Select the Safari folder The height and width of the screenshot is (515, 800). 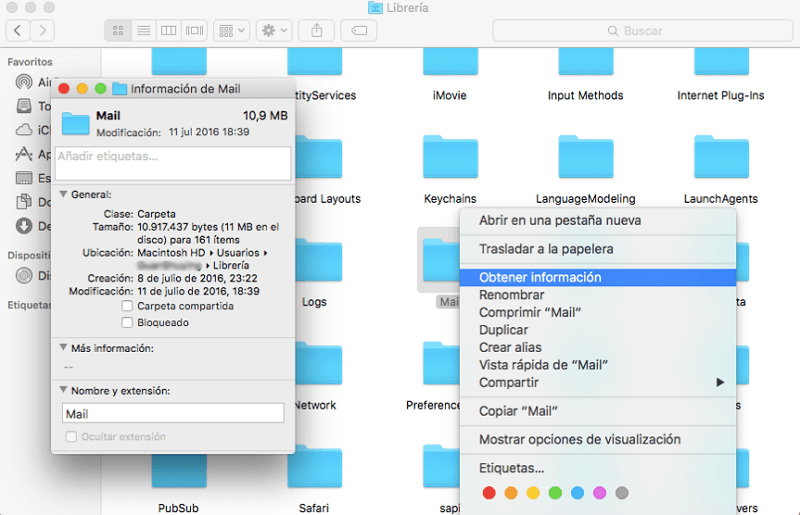314,466
